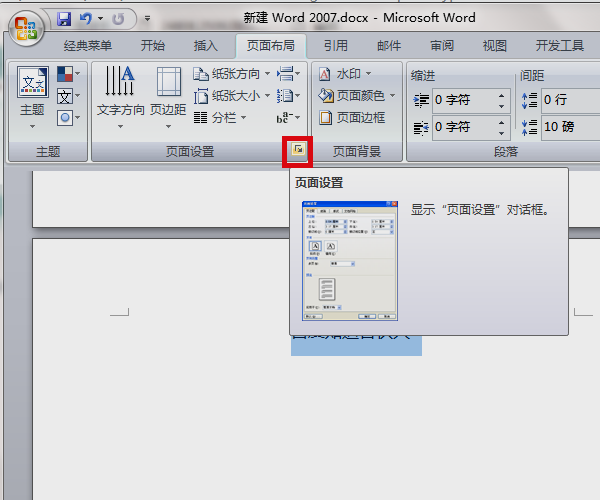The width and height of the screenshot is (600, 500).
Task: Open 水印 watermark dropdown
Action: click(345, 74)
